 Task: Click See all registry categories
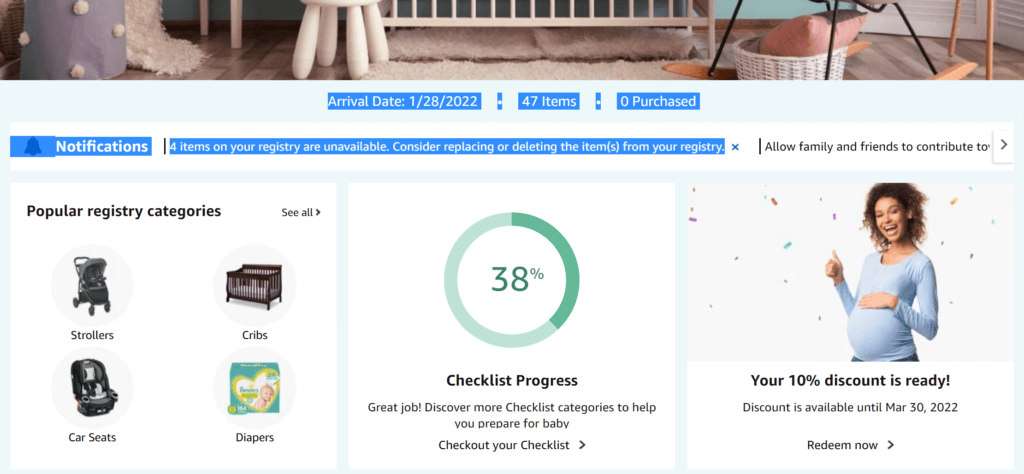pos(301,212)
